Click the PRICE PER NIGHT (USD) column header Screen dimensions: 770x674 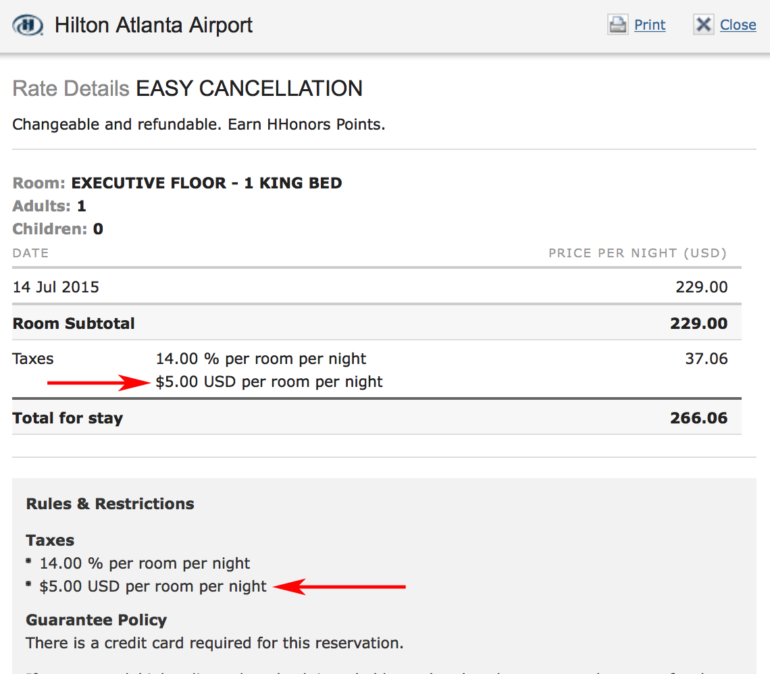(x=637, y=253)
